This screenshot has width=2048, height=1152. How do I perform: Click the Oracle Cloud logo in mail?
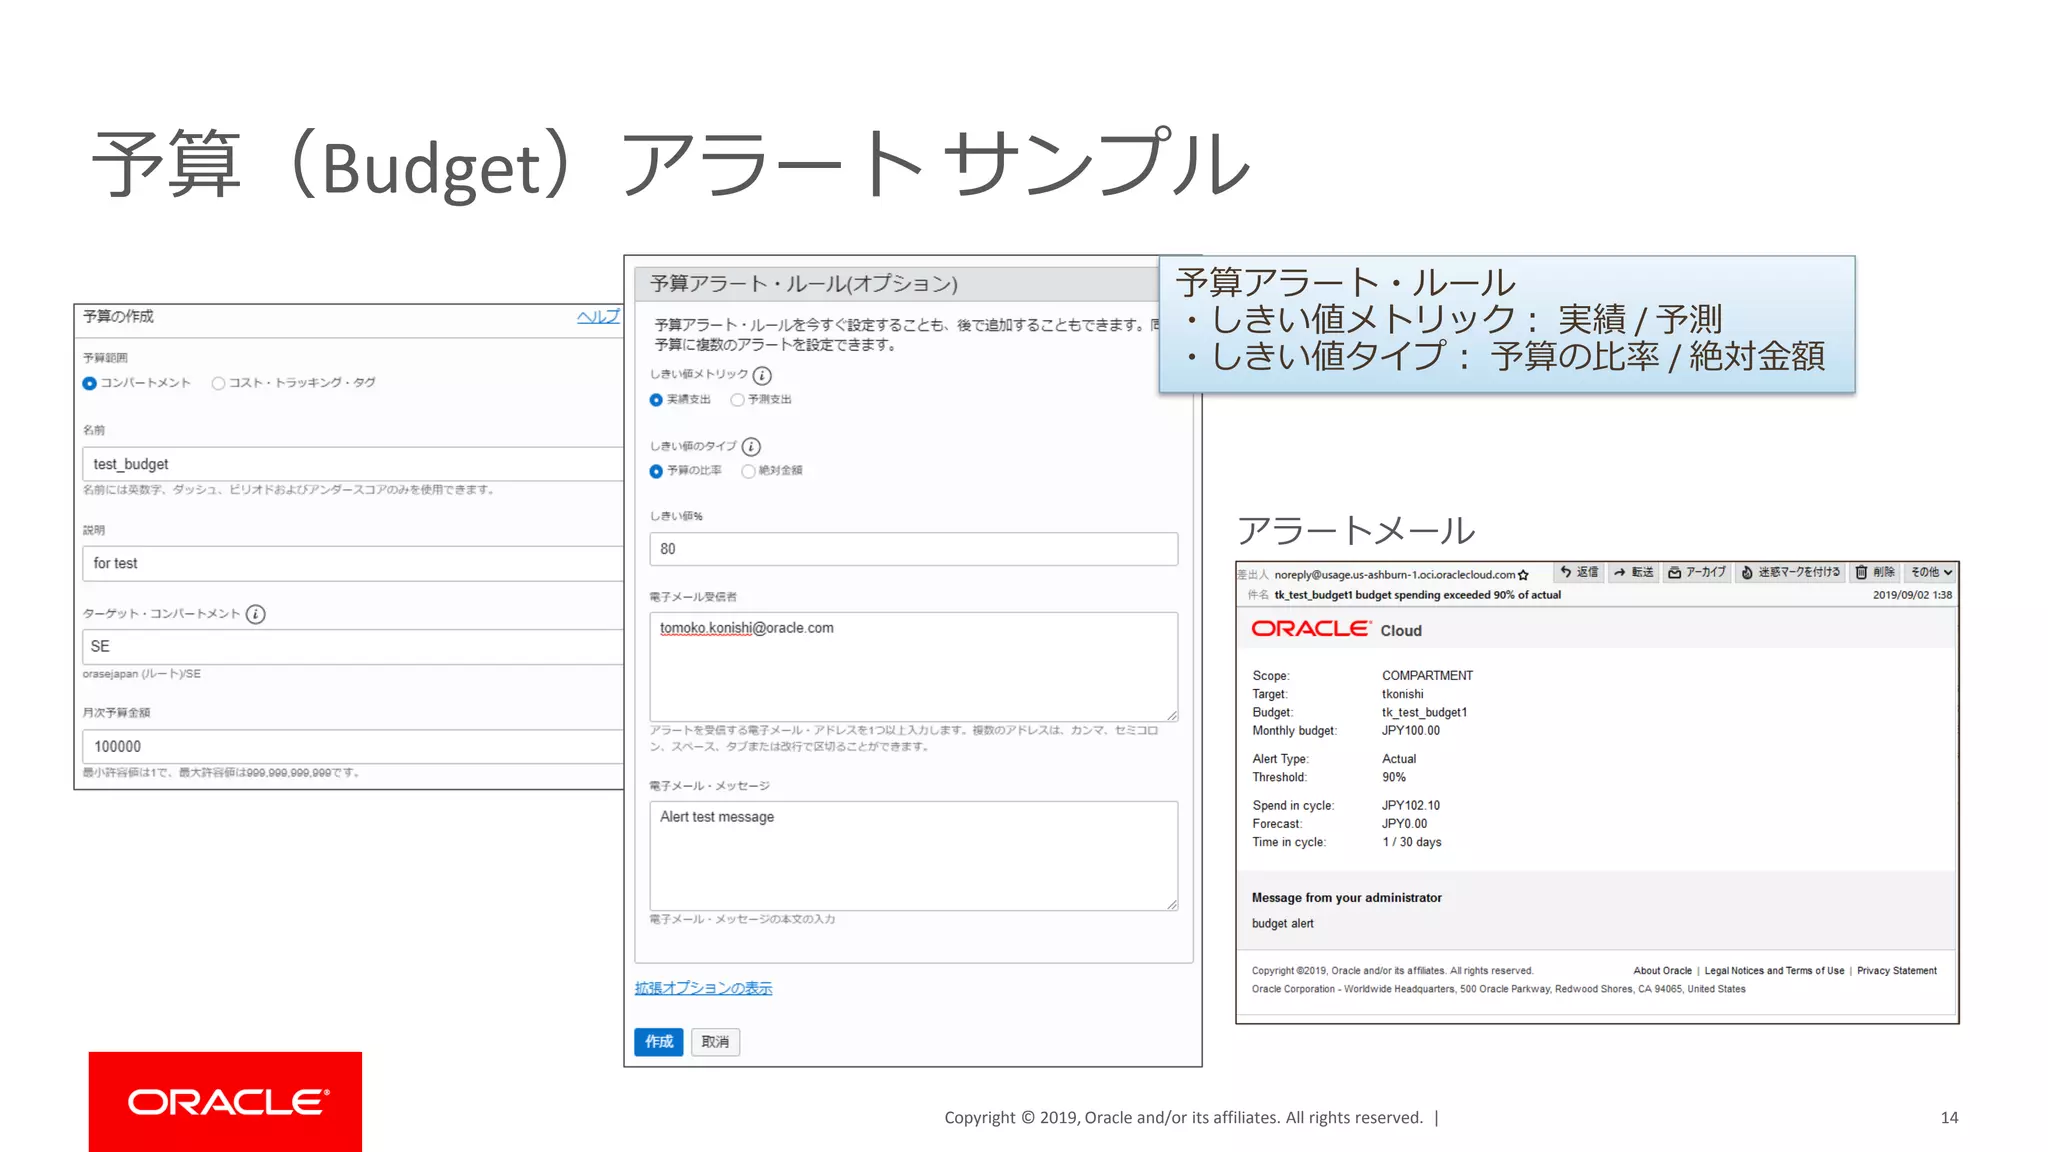point(1336,629)
